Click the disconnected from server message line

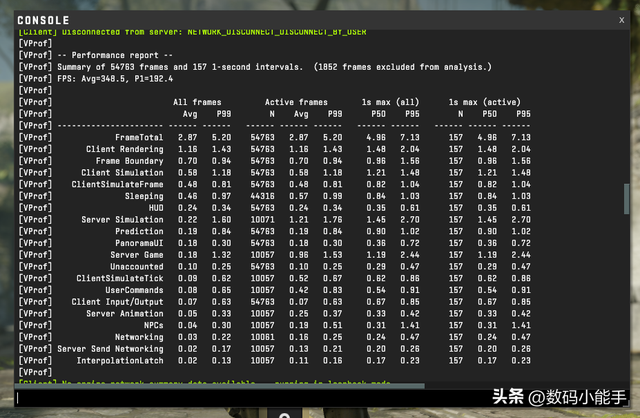[192, 32]
